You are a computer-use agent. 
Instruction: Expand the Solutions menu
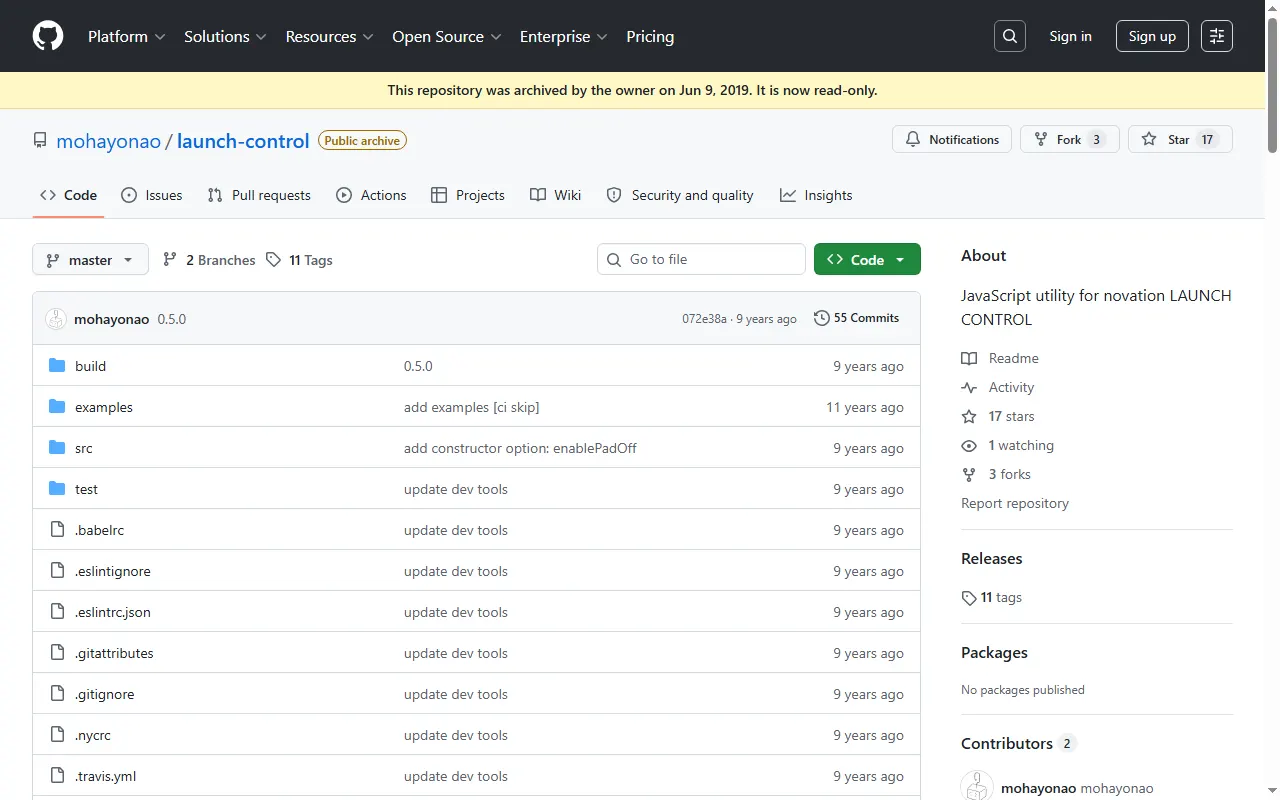tap(225, 36)
